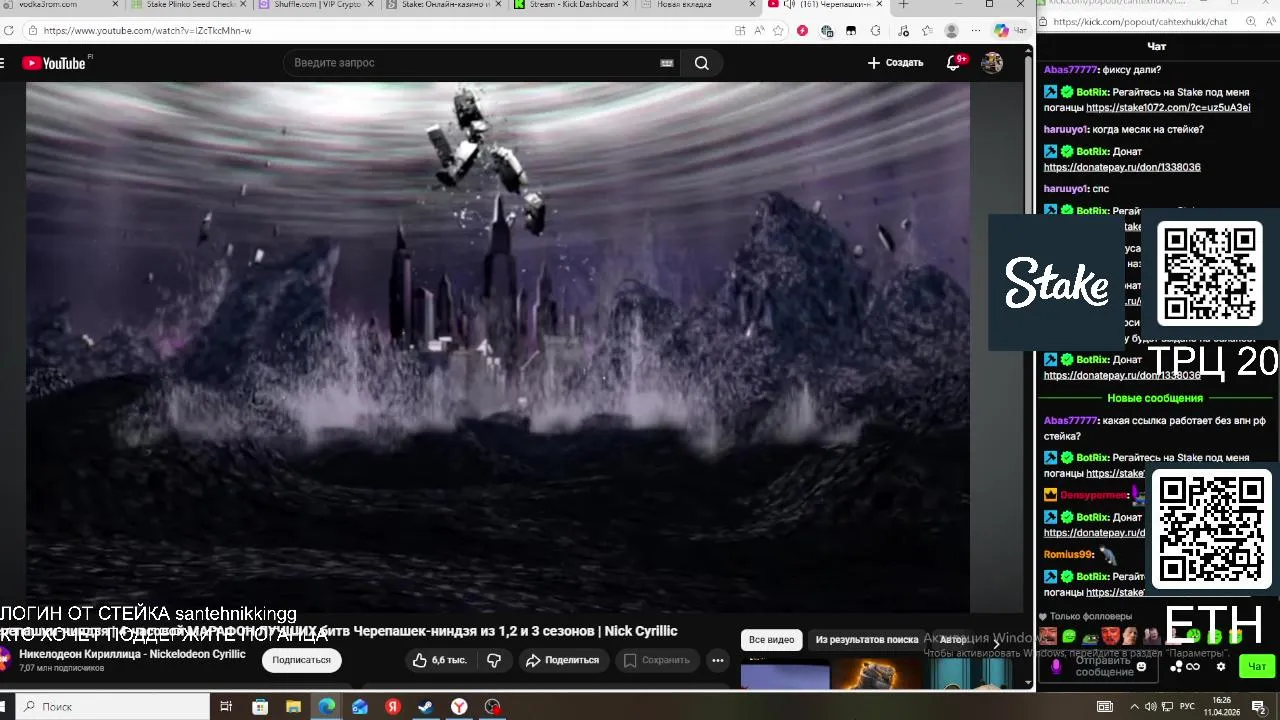
Task: Click username haruuyo1 asking about стейк
Action: tap(1065, 130)
